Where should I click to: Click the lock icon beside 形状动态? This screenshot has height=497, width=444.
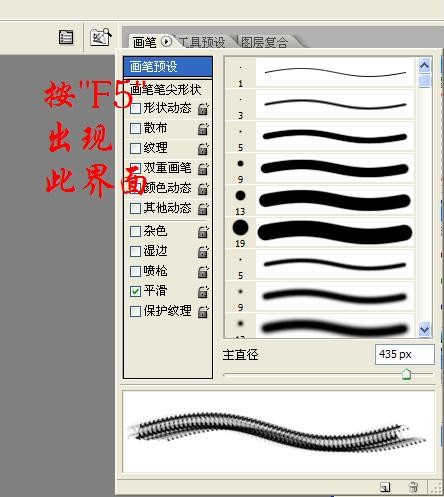pyautogui.click(x=203, y=109)
